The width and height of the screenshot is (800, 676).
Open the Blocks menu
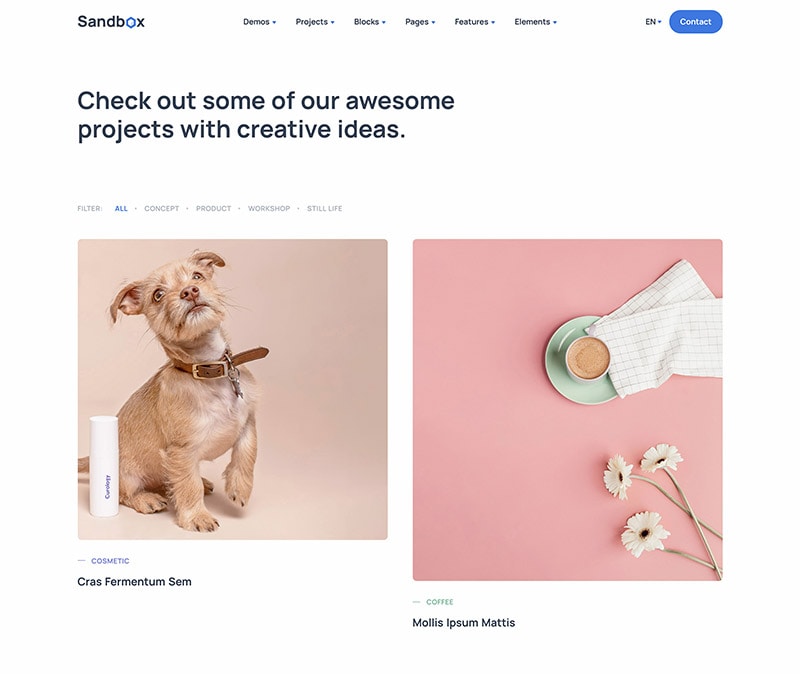click(369, 22)
